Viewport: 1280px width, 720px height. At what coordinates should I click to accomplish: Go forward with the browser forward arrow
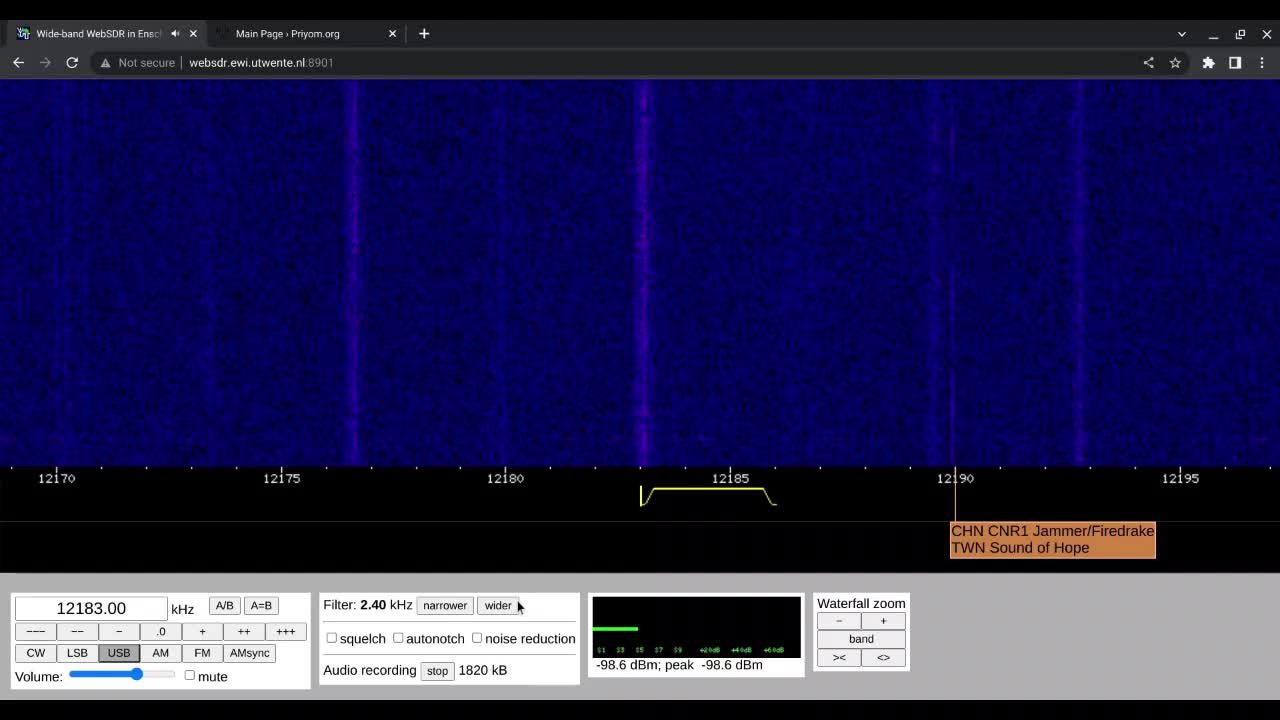pyautogui.click(x=45, y=62)
